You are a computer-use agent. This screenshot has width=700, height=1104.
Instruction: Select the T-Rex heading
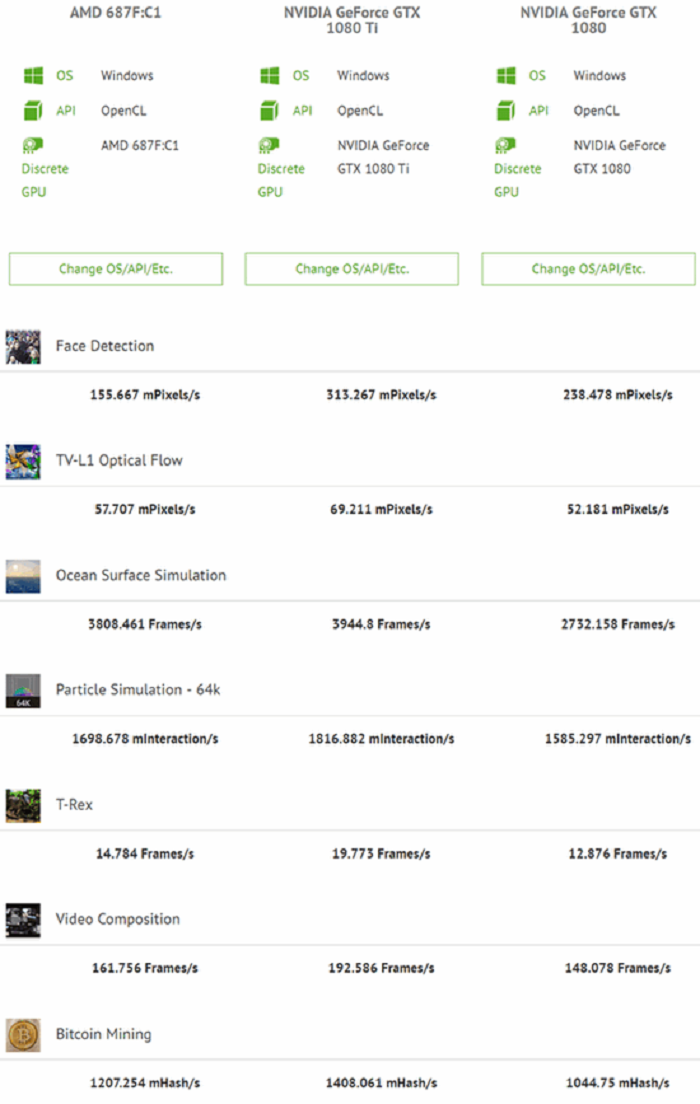pos(74,804)
